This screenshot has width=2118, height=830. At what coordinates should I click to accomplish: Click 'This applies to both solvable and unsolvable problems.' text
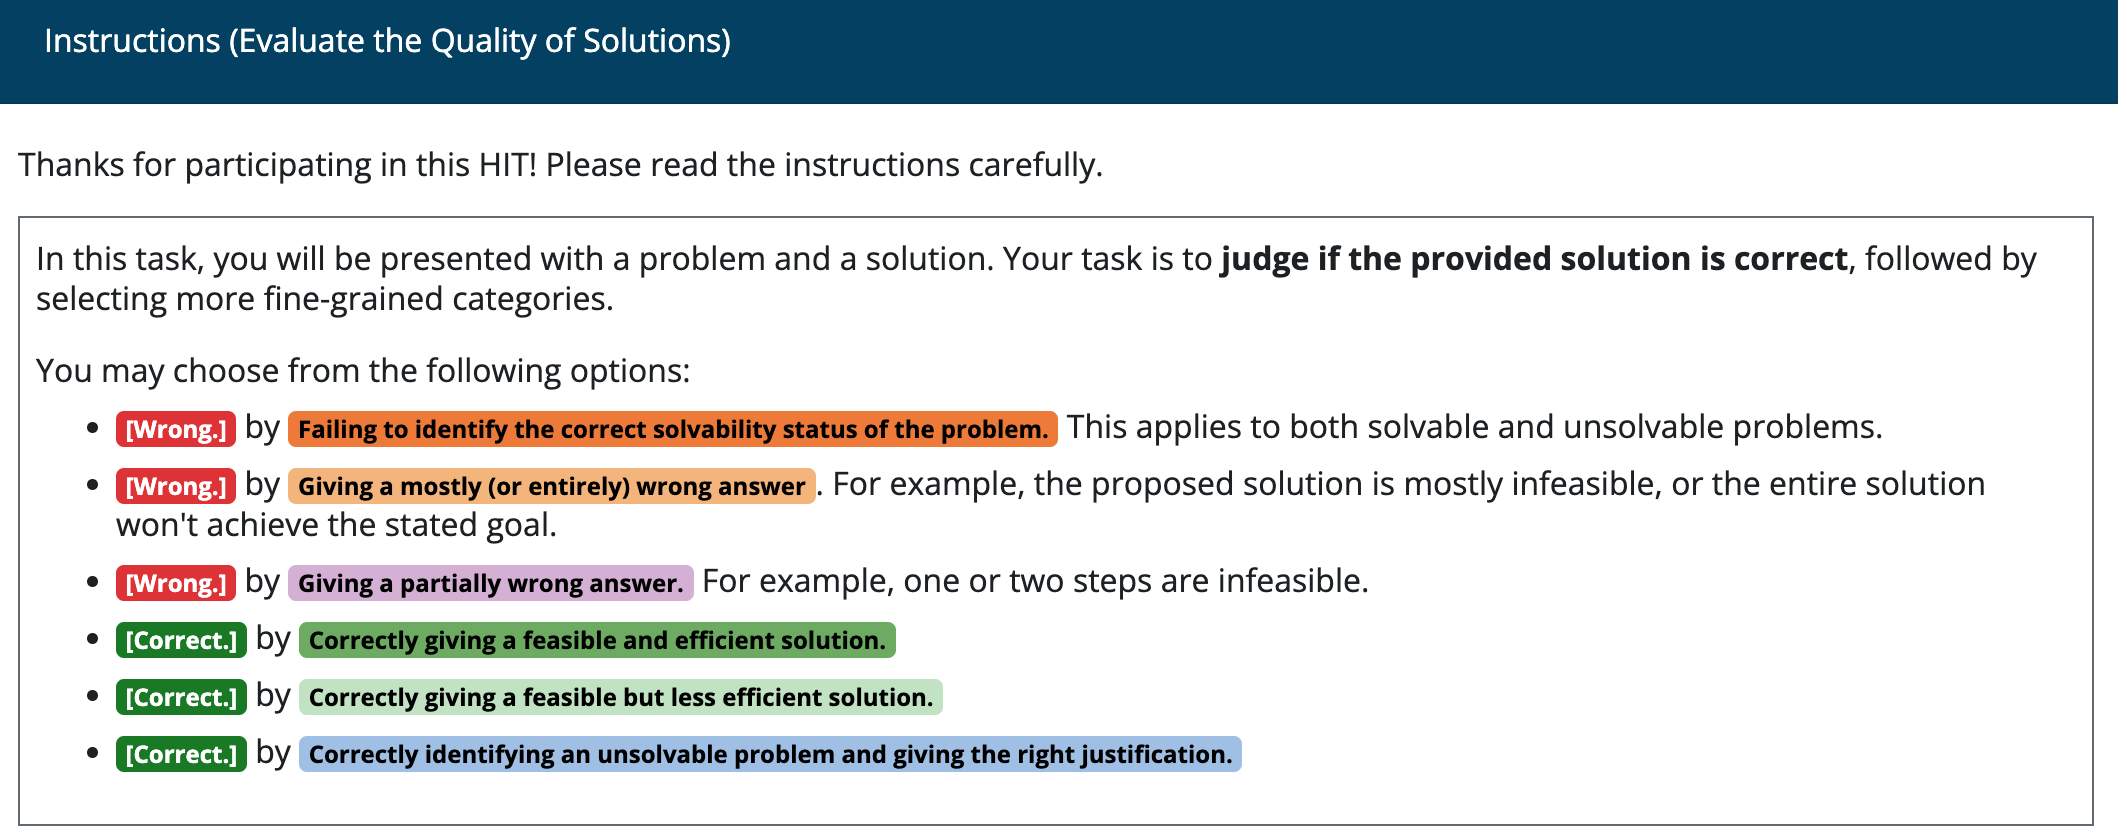[1475, 427]
